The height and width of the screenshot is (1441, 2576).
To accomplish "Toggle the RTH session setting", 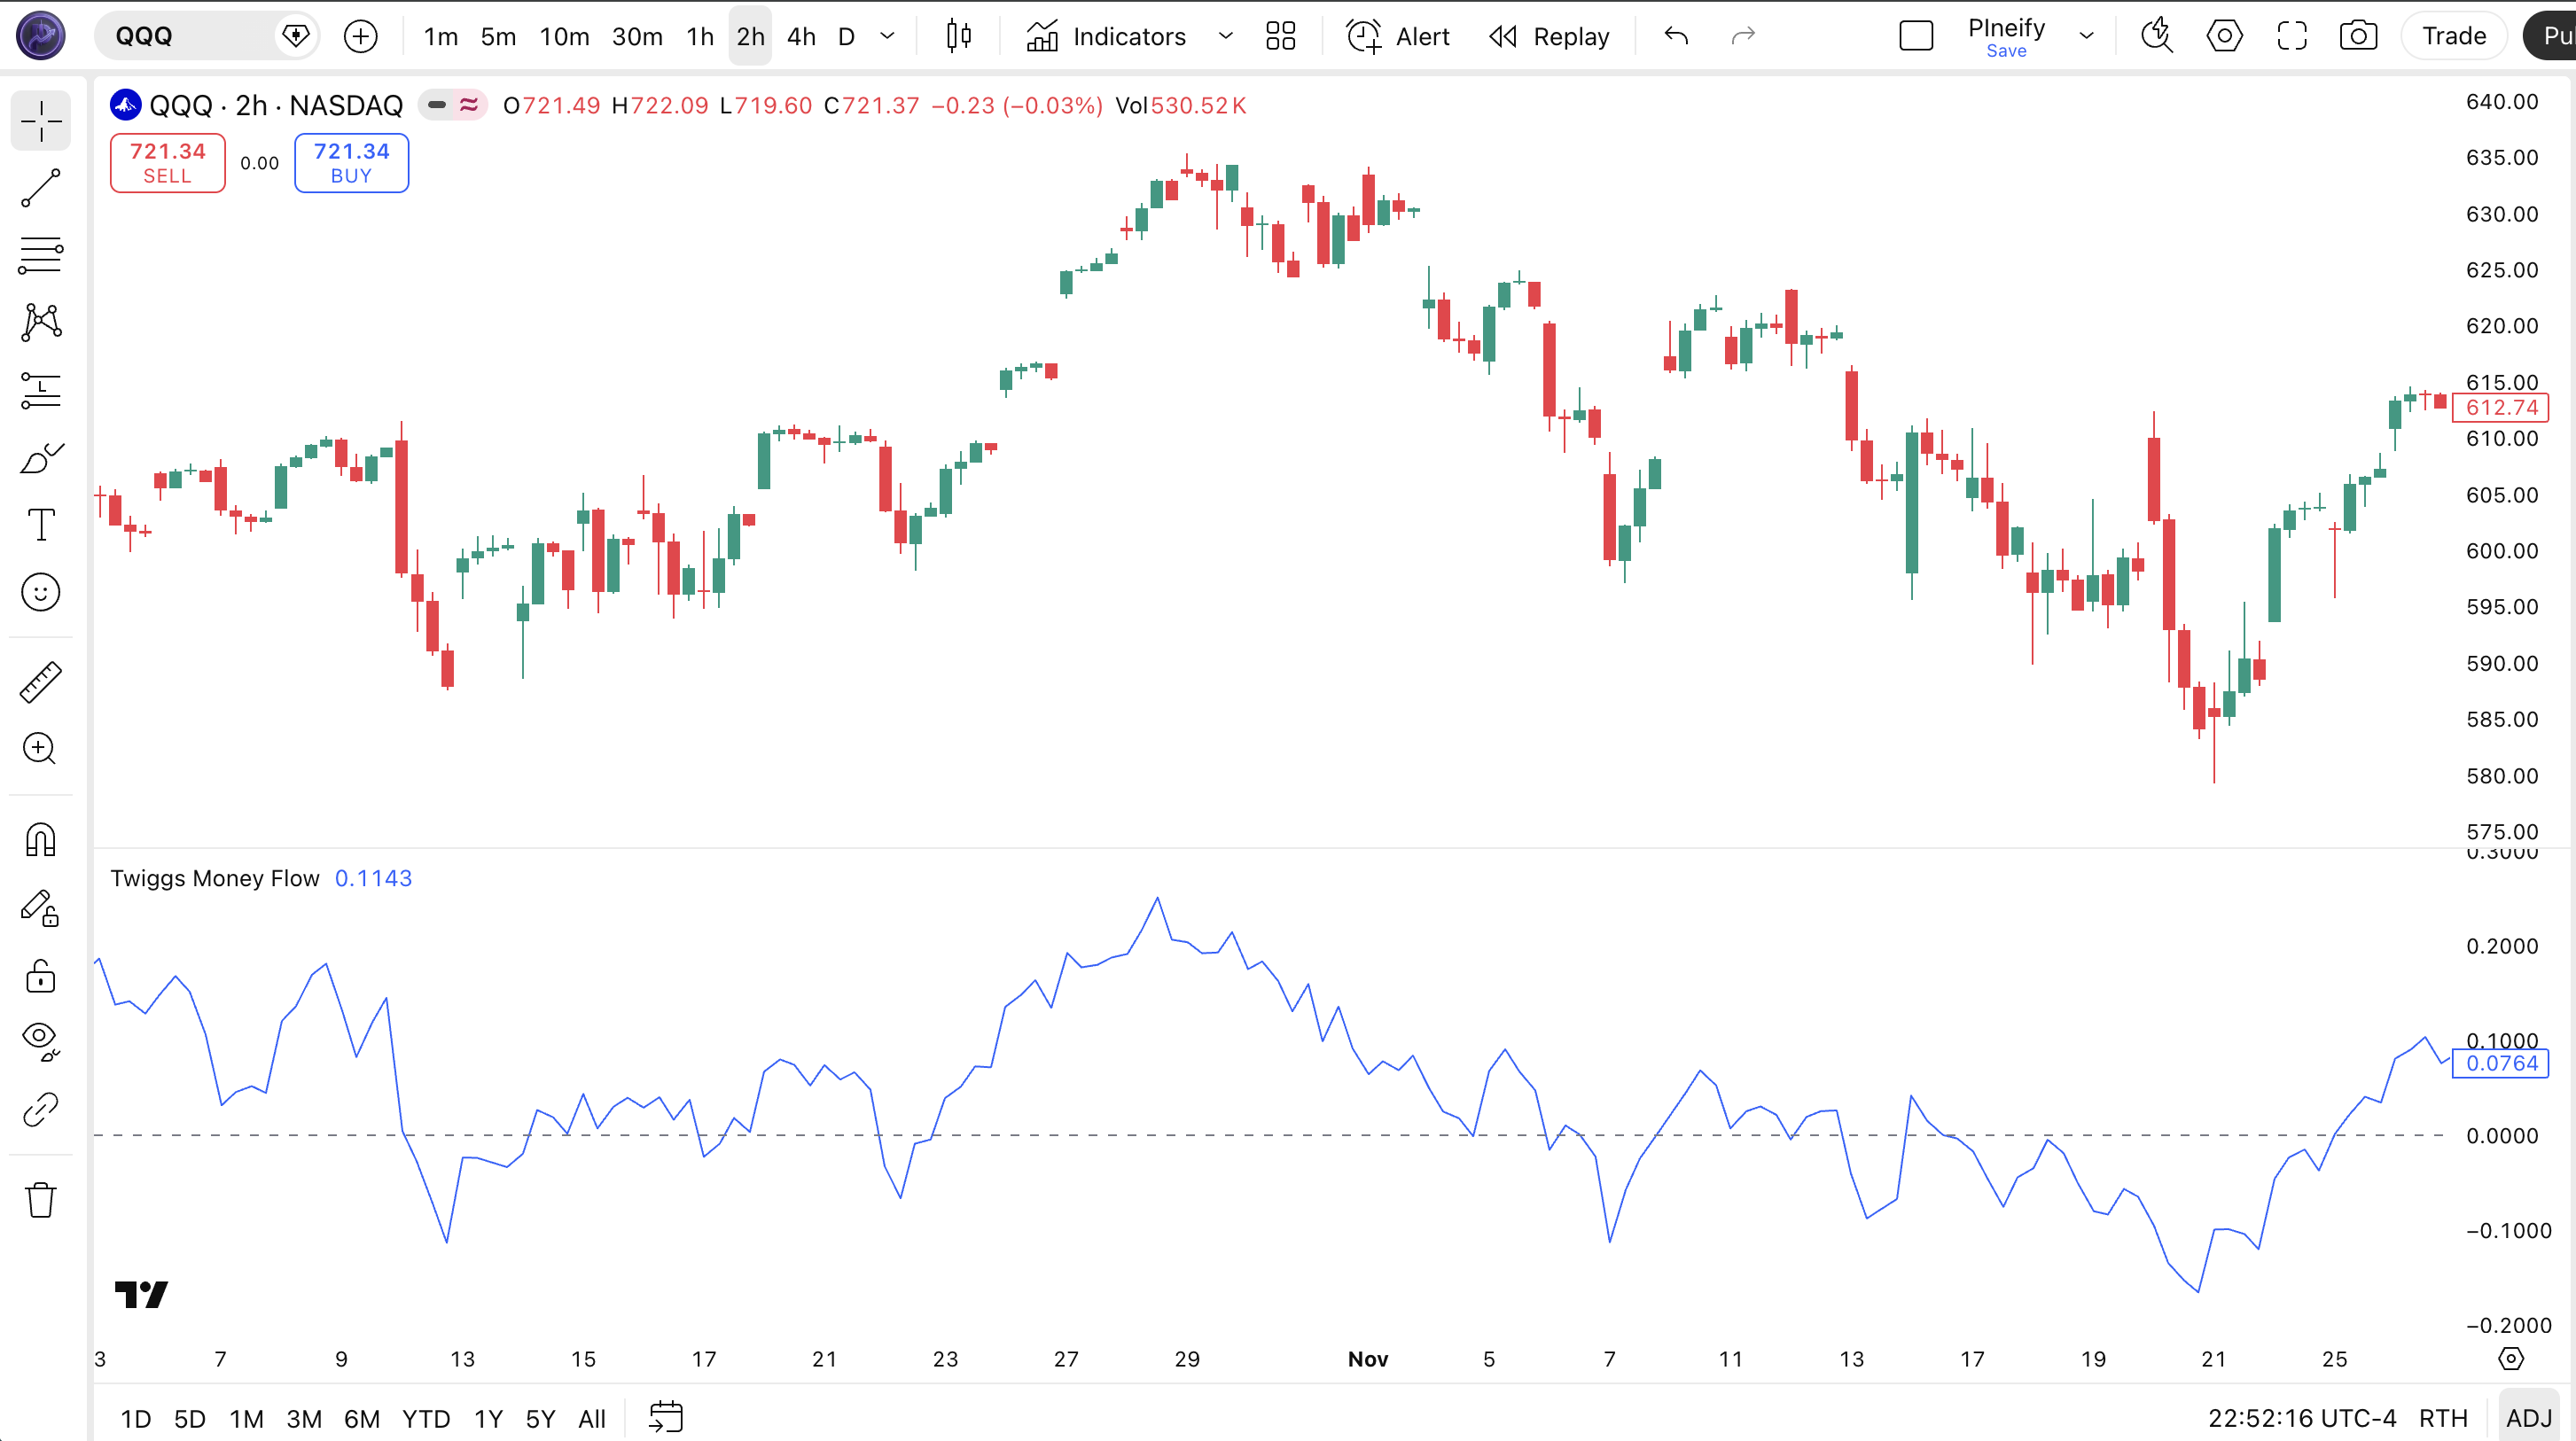I will coord(2443,1418).
